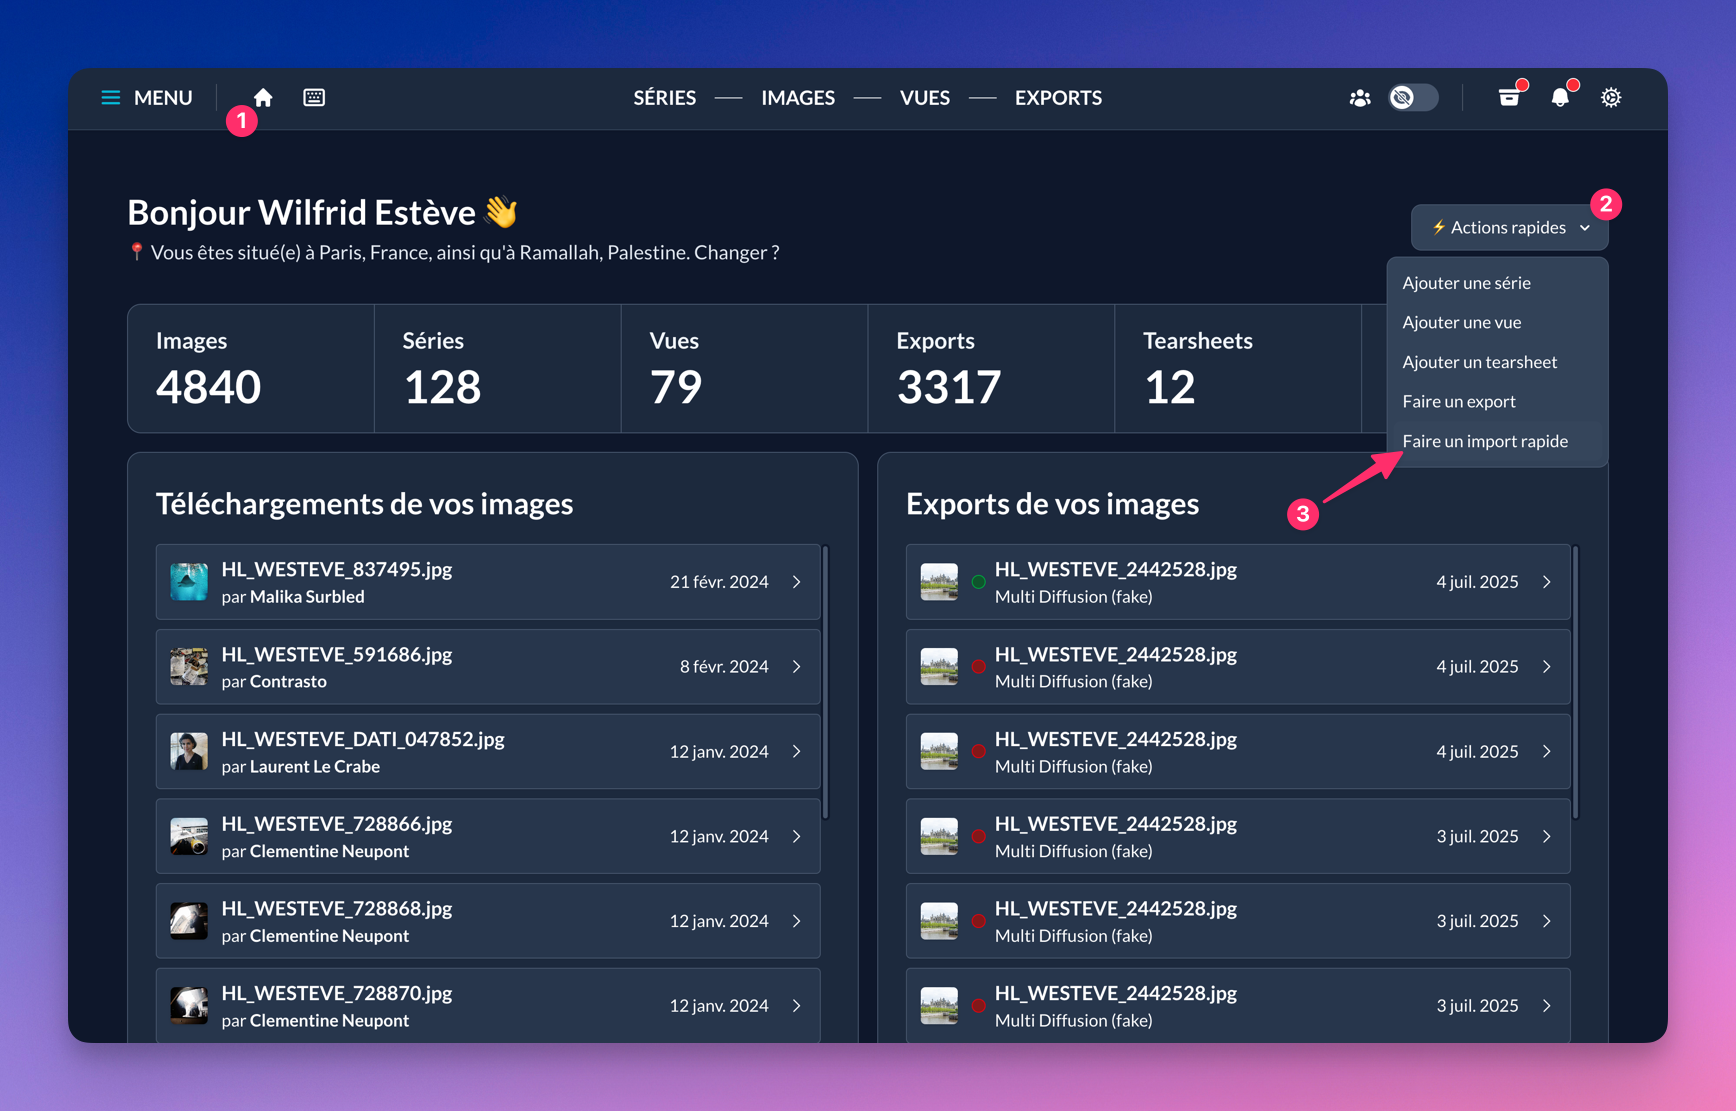Open the users group icon

tap(1359, 97)
